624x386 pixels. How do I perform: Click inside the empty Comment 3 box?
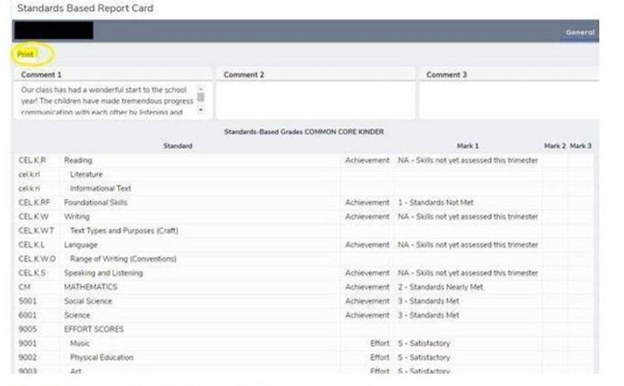coord(509,99)
